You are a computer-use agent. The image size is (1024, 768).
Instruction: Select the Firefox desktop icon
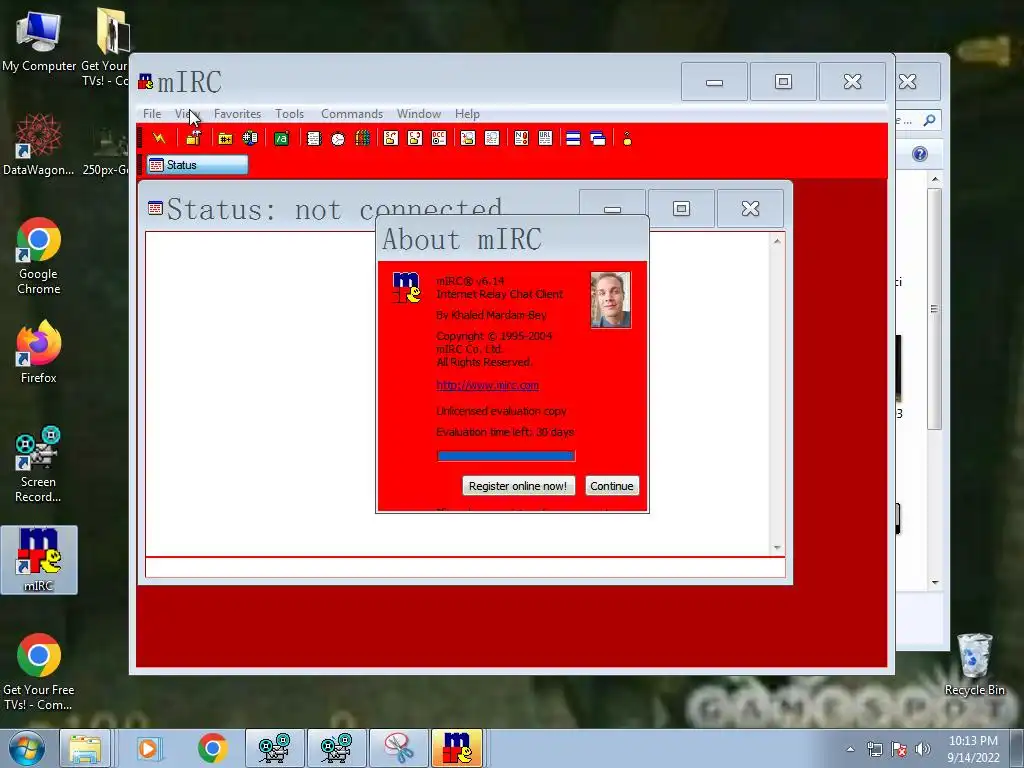(39, 352)
